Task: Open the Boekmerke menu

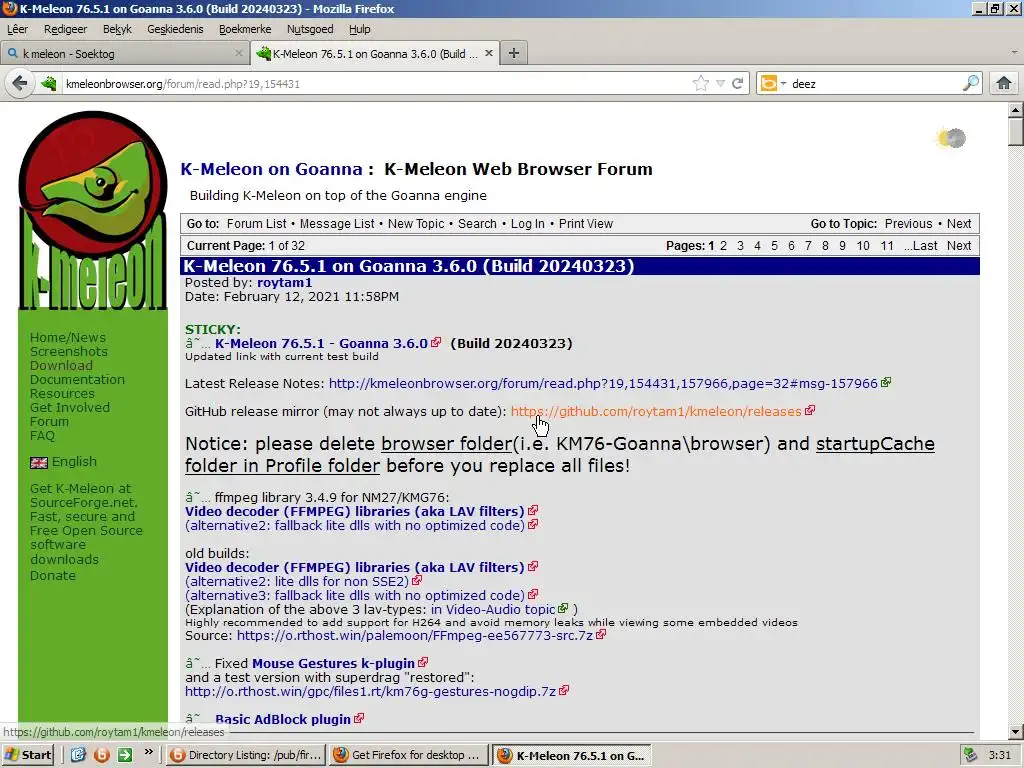Action: pyautogui.click(x=245, y=29)
